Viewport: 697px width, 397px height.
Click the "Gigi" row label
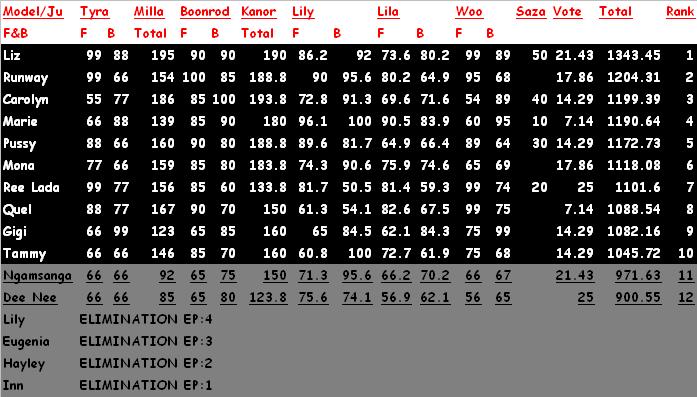15,232
